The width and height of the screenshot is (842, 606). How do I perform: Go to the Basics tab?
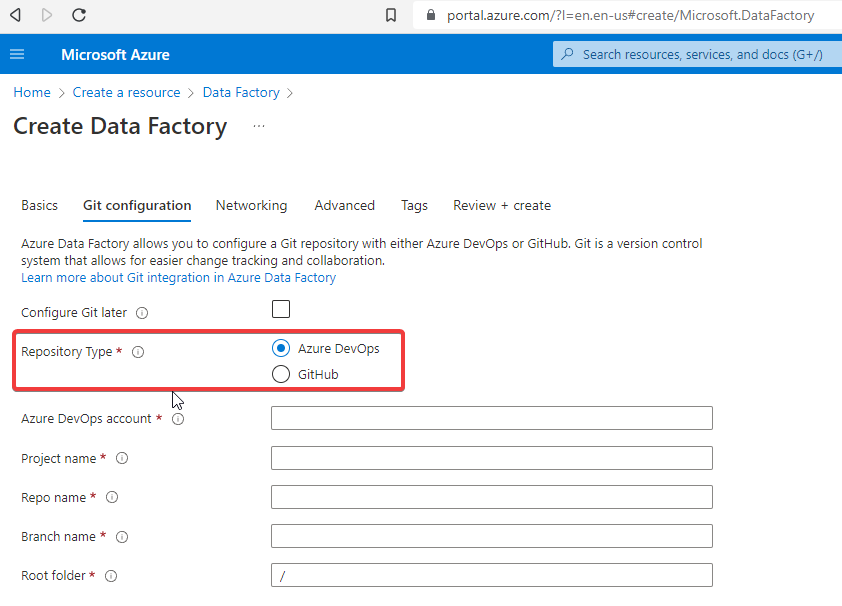tap(39, 205)
